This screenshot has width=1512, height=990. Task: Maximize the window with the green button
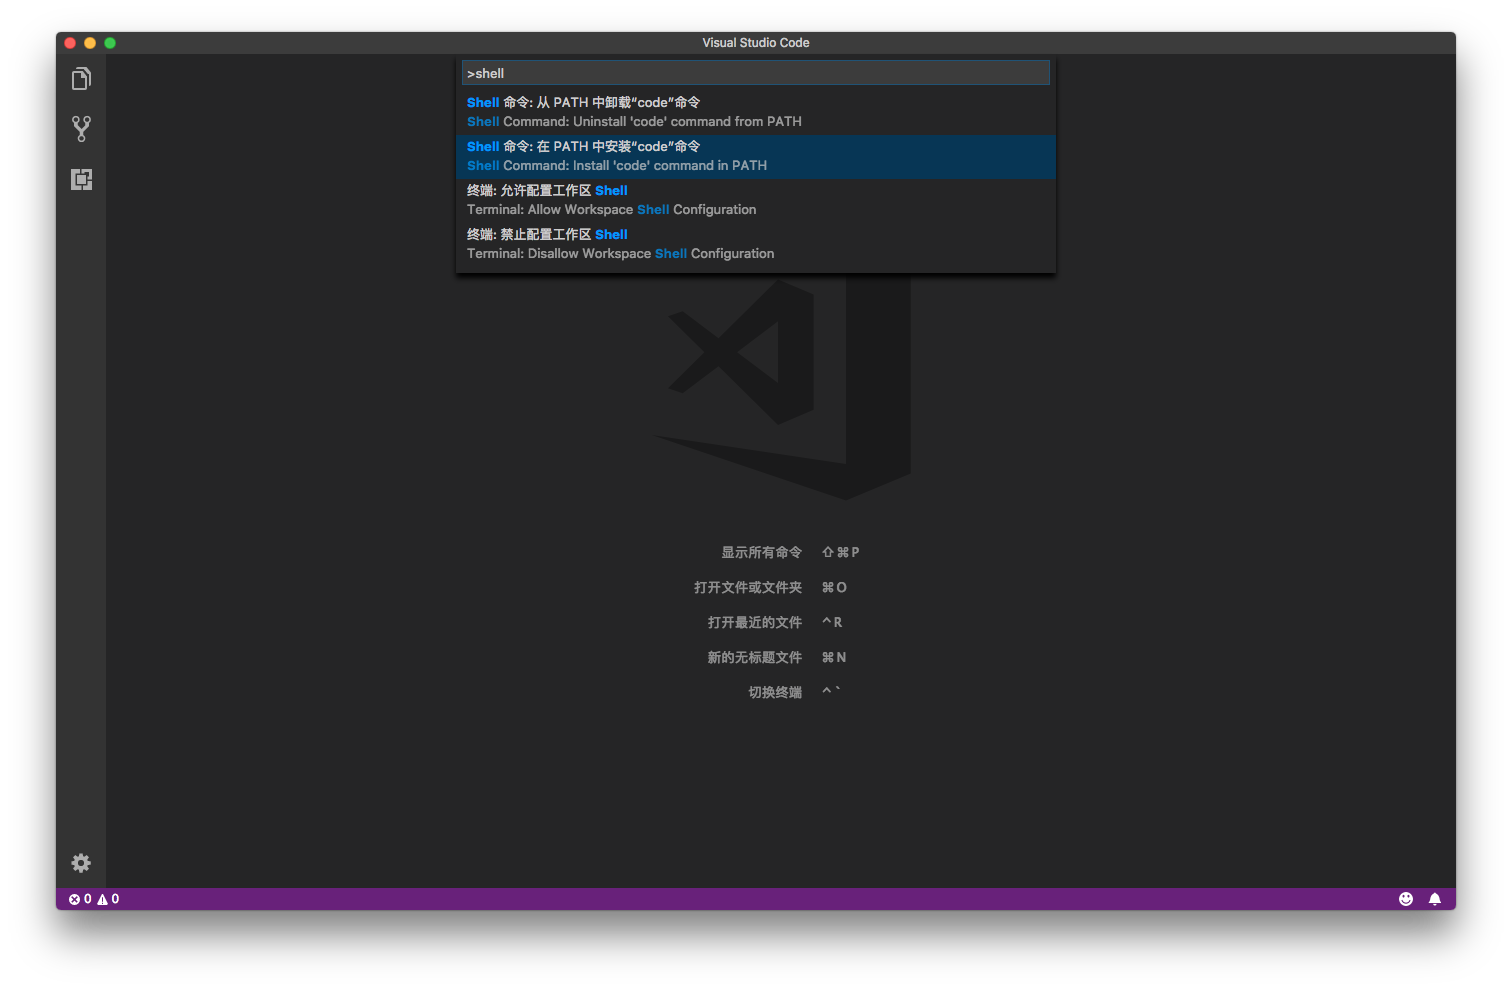110,43
